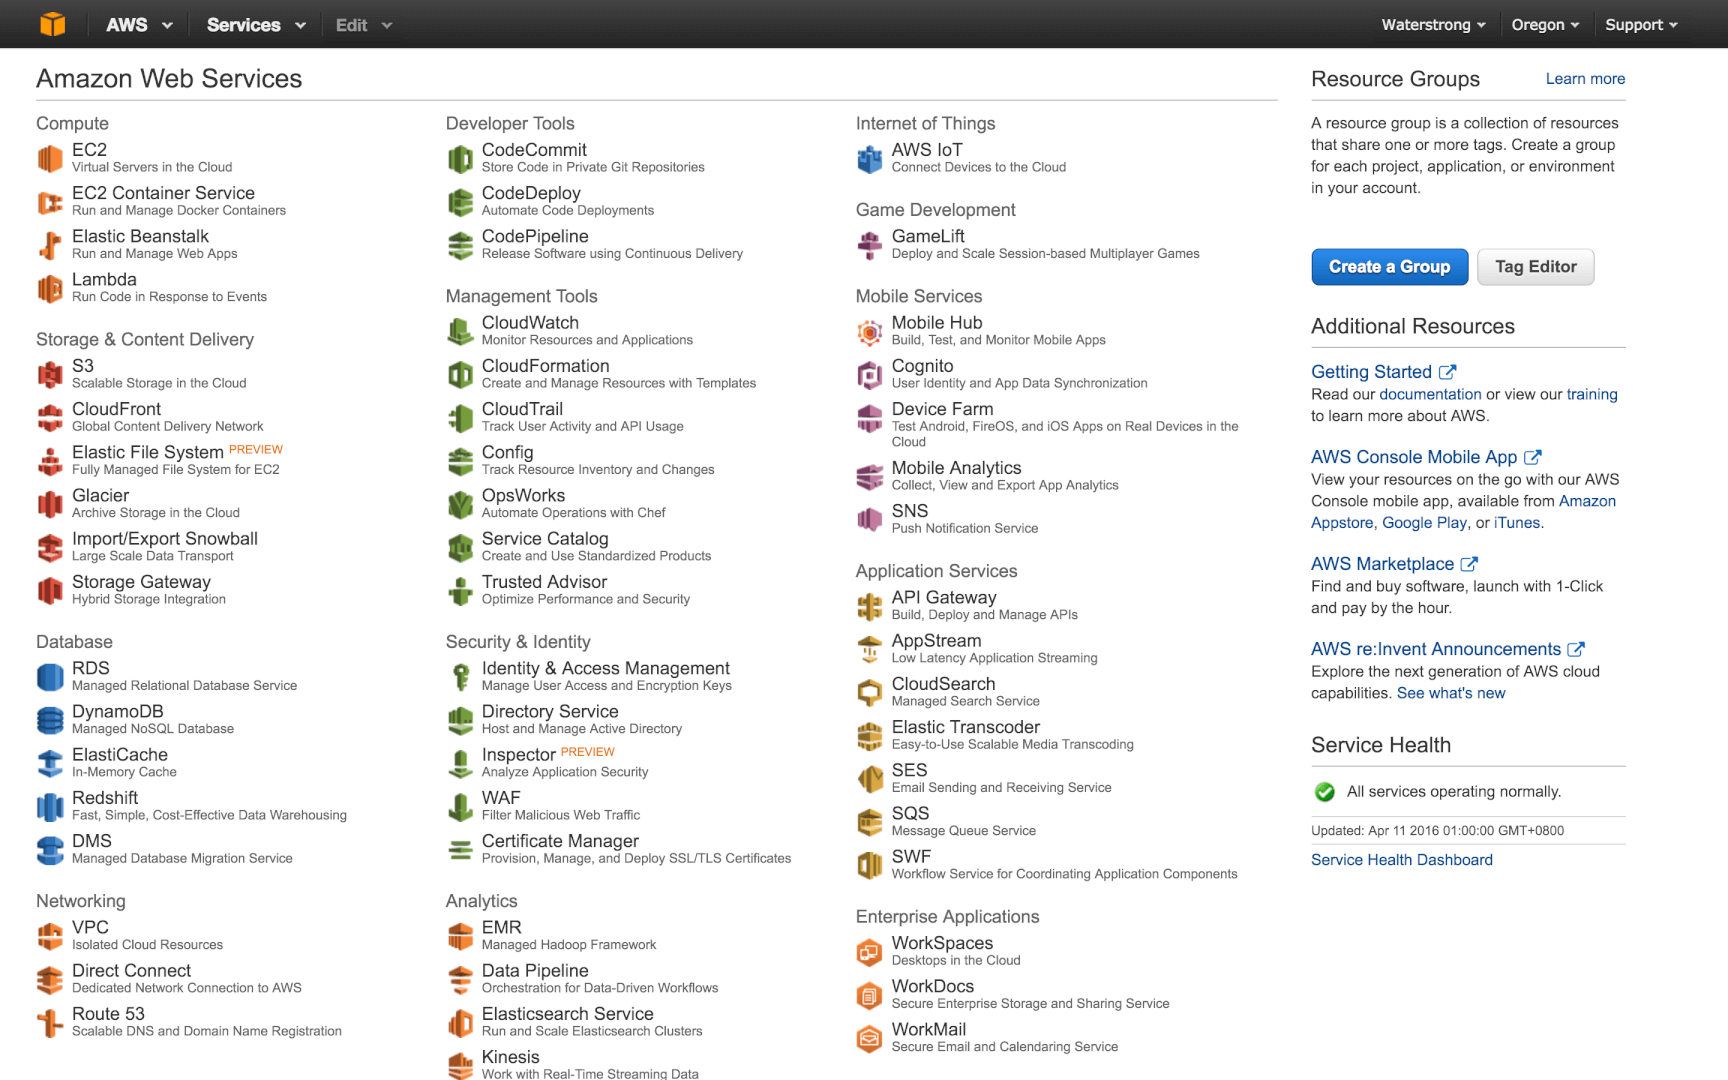The image size is (1728, 1080).
Task: Open the Elasticsearch Service entry
Action: coord(567,1014)
